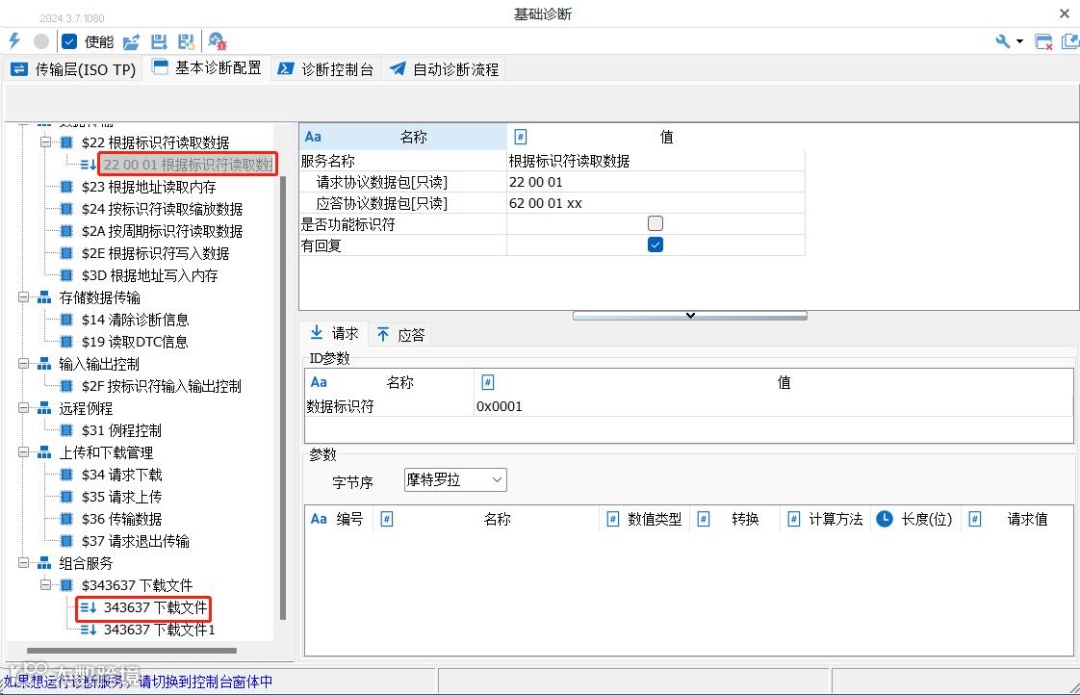Open the wrench tools dropdown
Image resolution: width=1080 pixels, height=695 pixels.
[1009, 41]
